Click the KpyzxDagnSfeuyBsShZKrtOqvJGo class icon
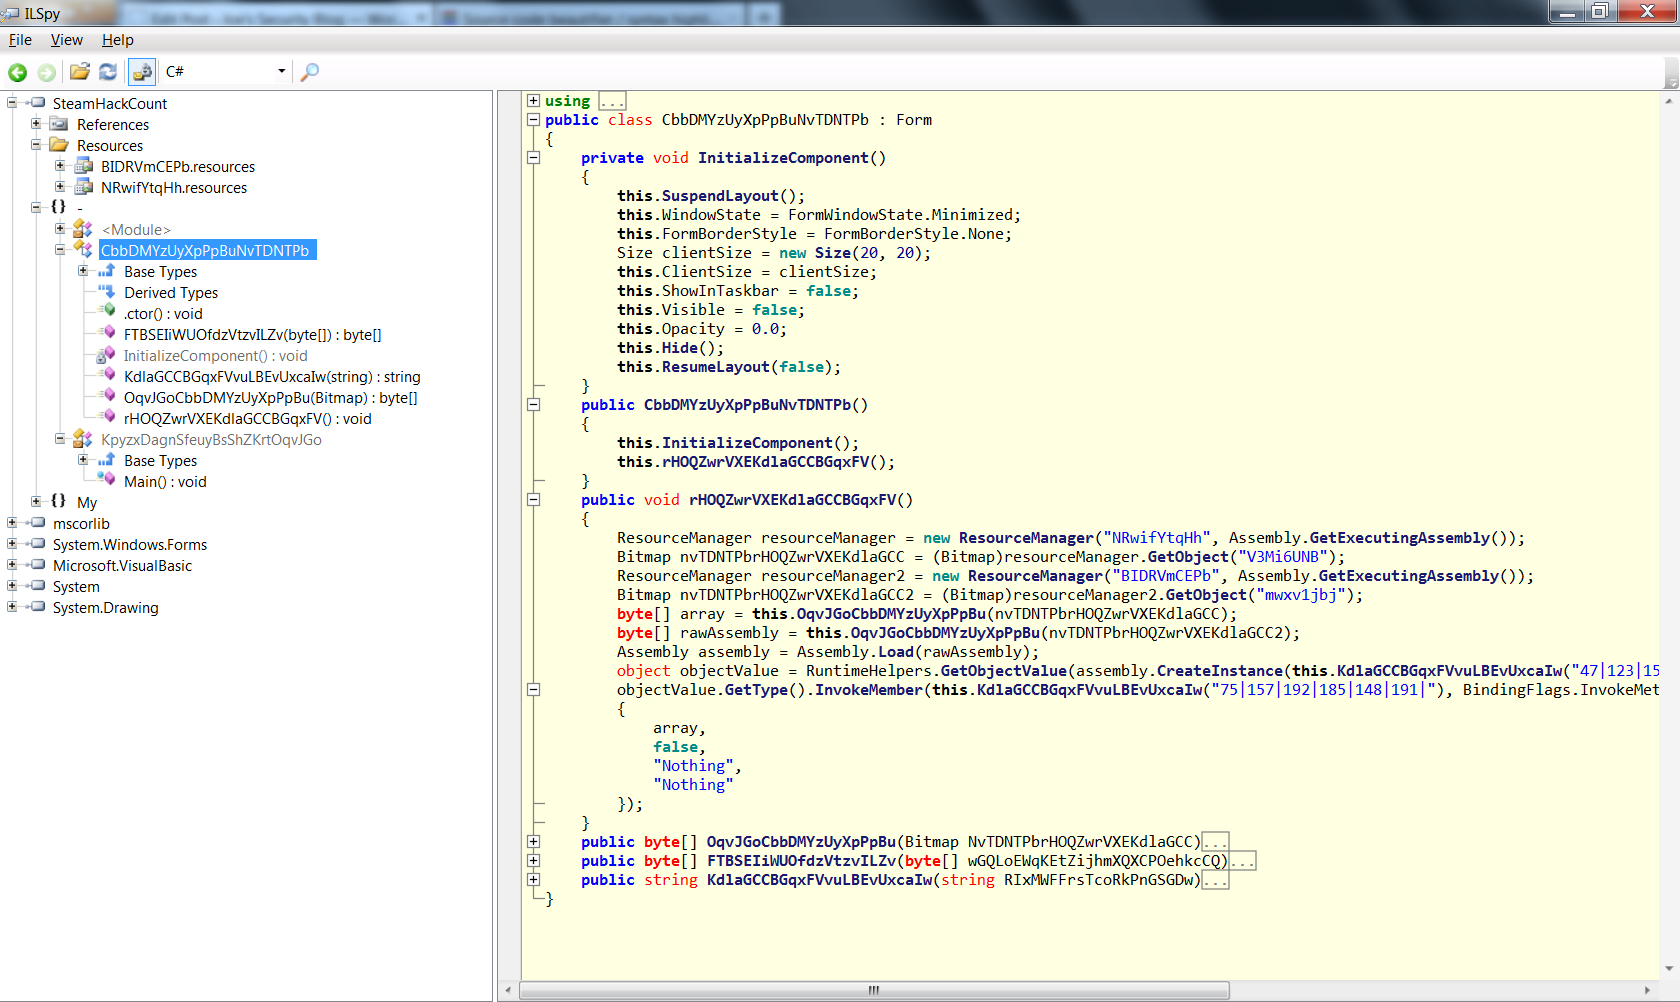Screen dimensions: 1680x1002 (83, 439)
